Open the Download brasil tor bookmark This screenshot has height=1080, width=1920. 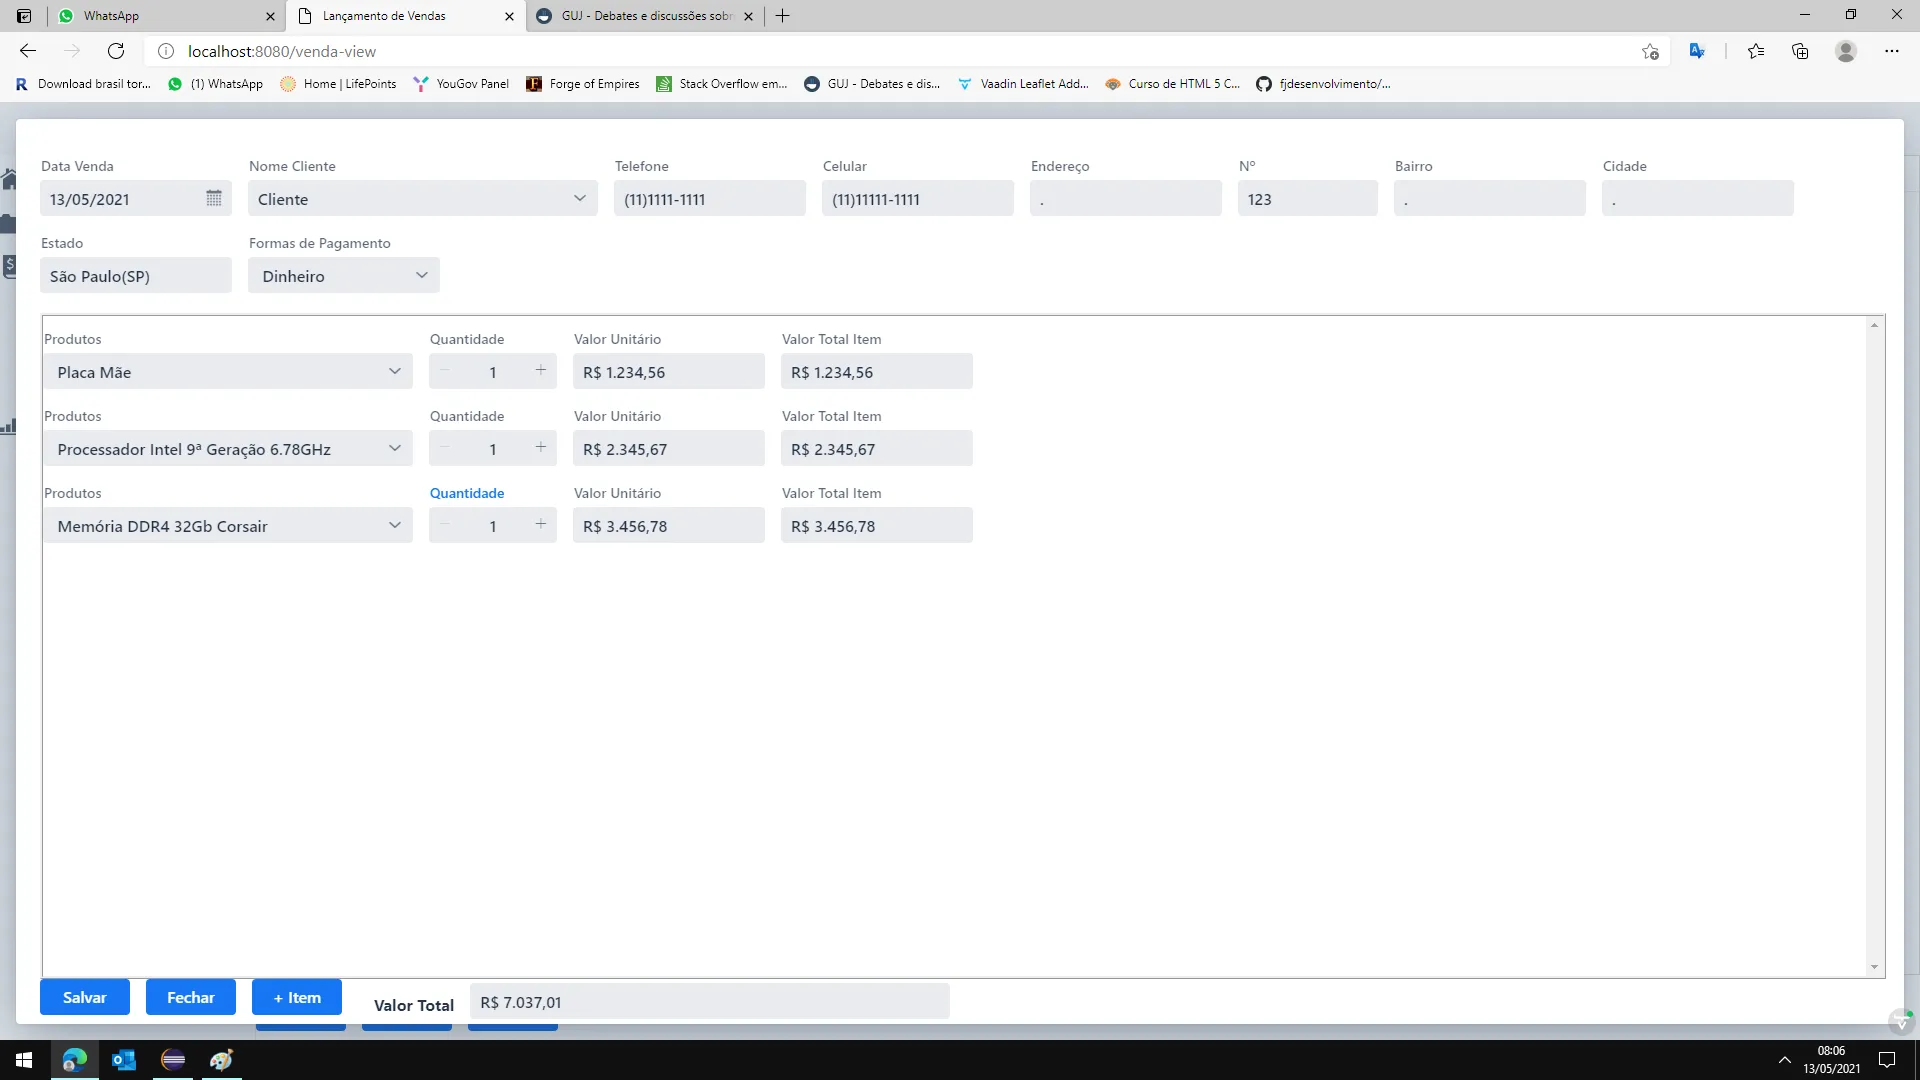83,84
